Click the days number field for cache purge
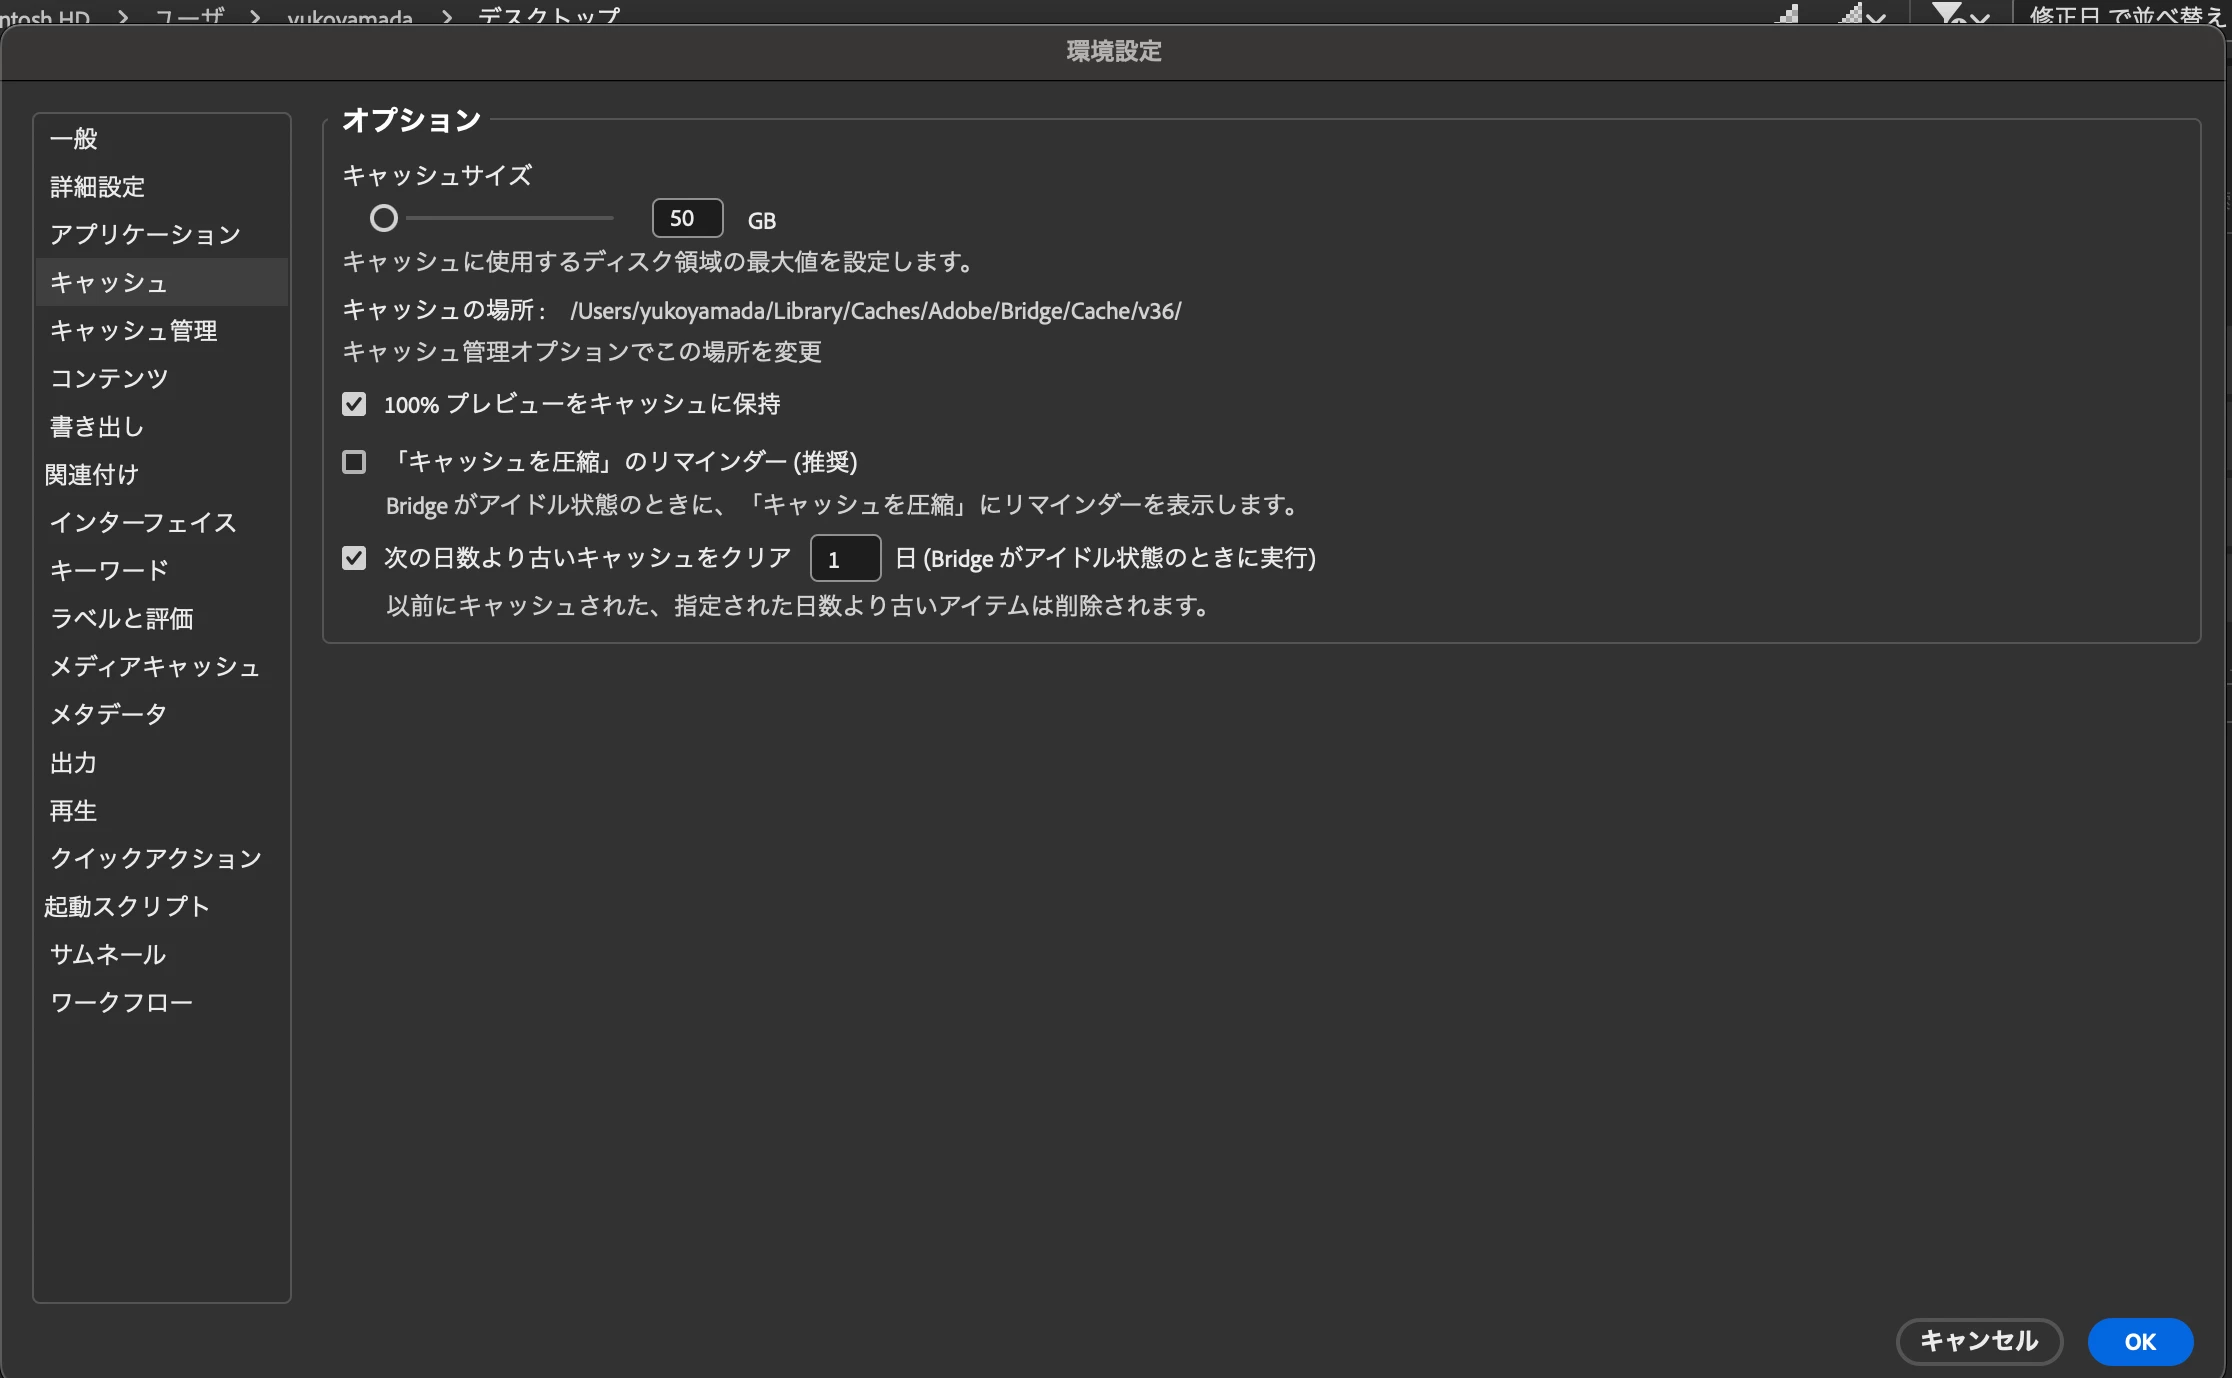The height and width of the screenshot is (1378, 2232). [845, 558]
